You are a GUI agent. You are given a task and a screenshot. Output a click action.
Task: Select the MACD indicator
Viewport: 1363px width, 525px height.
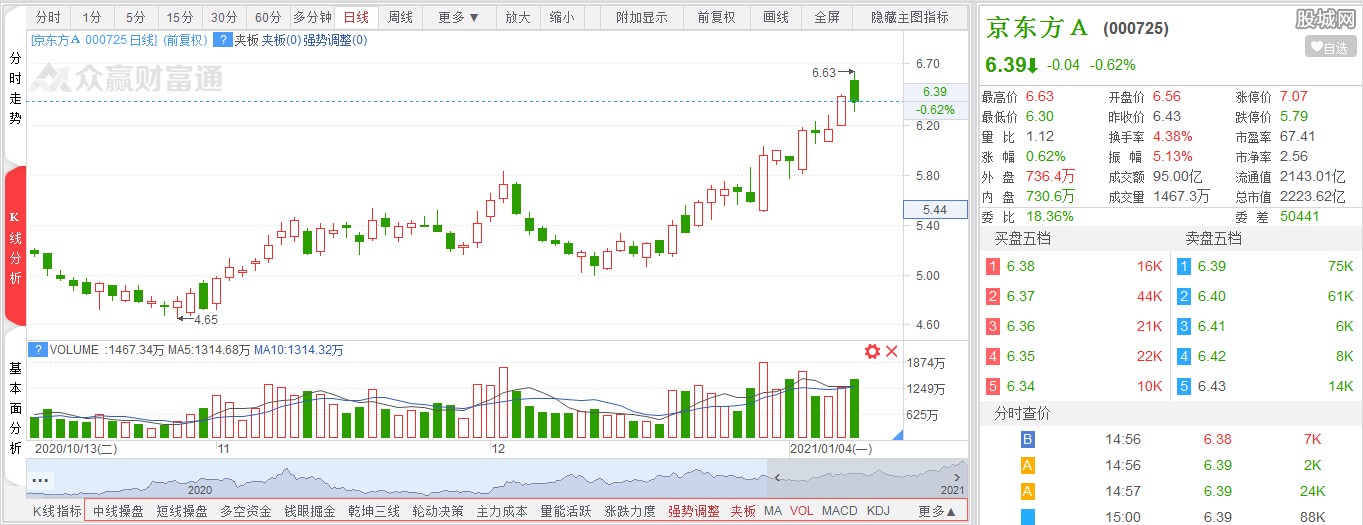840,511
